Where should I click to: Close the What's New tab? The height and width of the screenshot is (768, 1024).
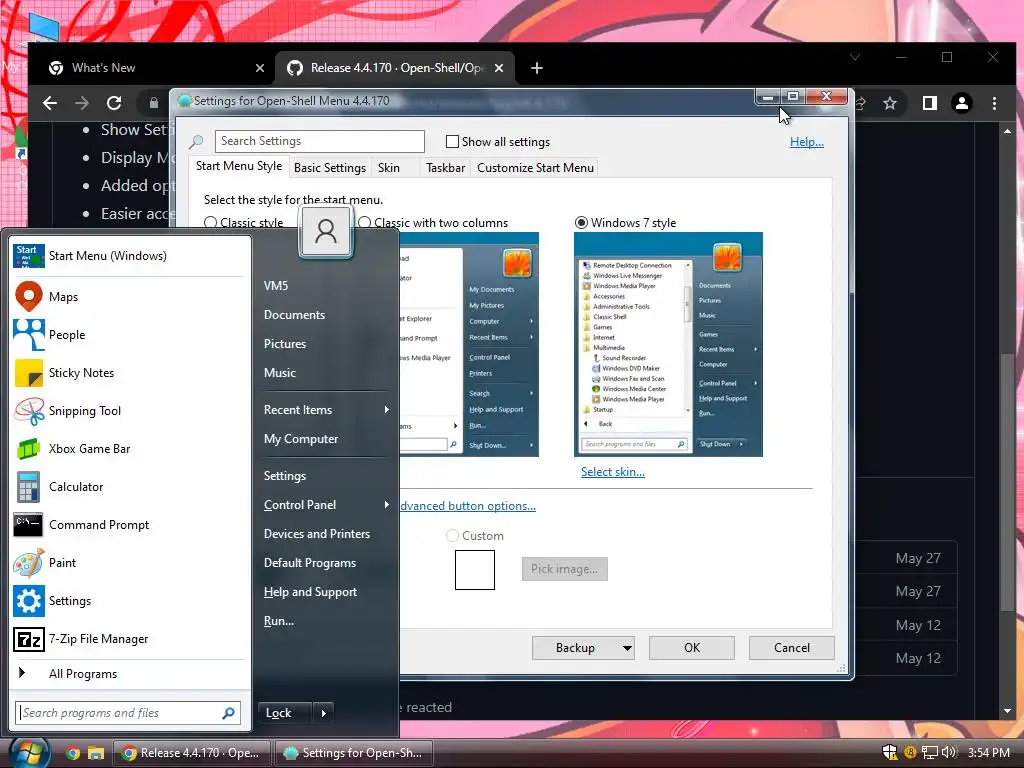pyautogui.click(x=260, y=68)
